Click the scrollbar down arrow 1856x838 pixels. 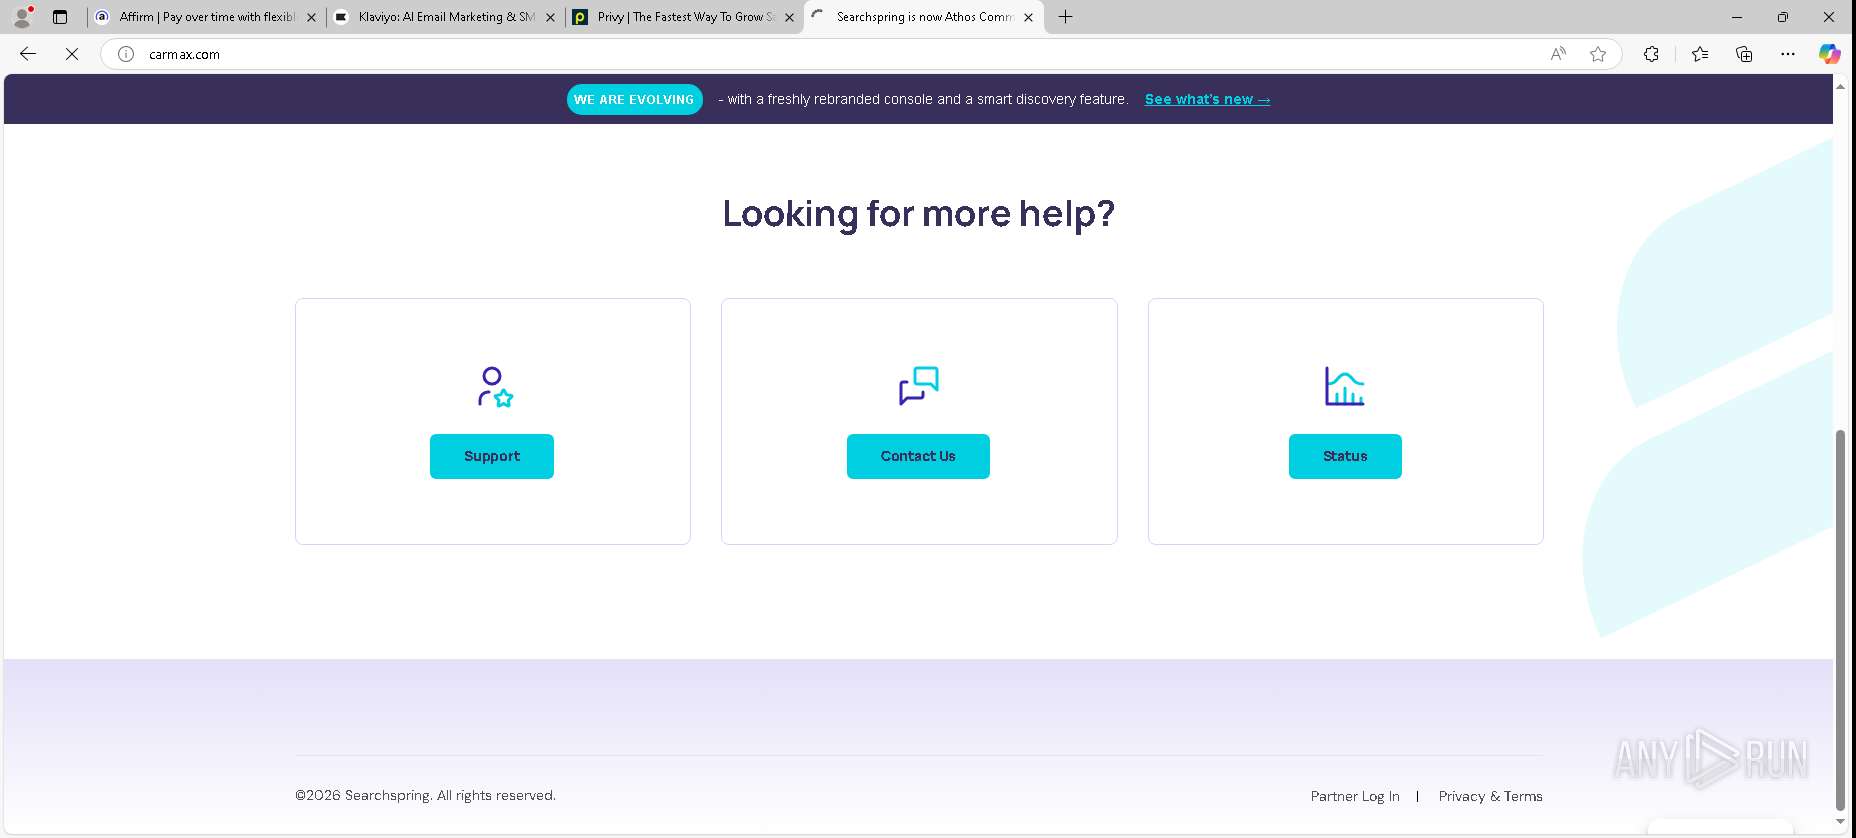pyautogui.click(x=1840, y=822)
